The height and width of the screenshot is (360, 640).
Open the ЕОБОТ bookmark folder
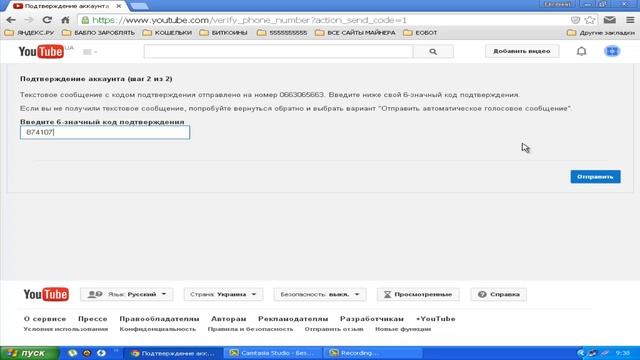tap(420, 33)
